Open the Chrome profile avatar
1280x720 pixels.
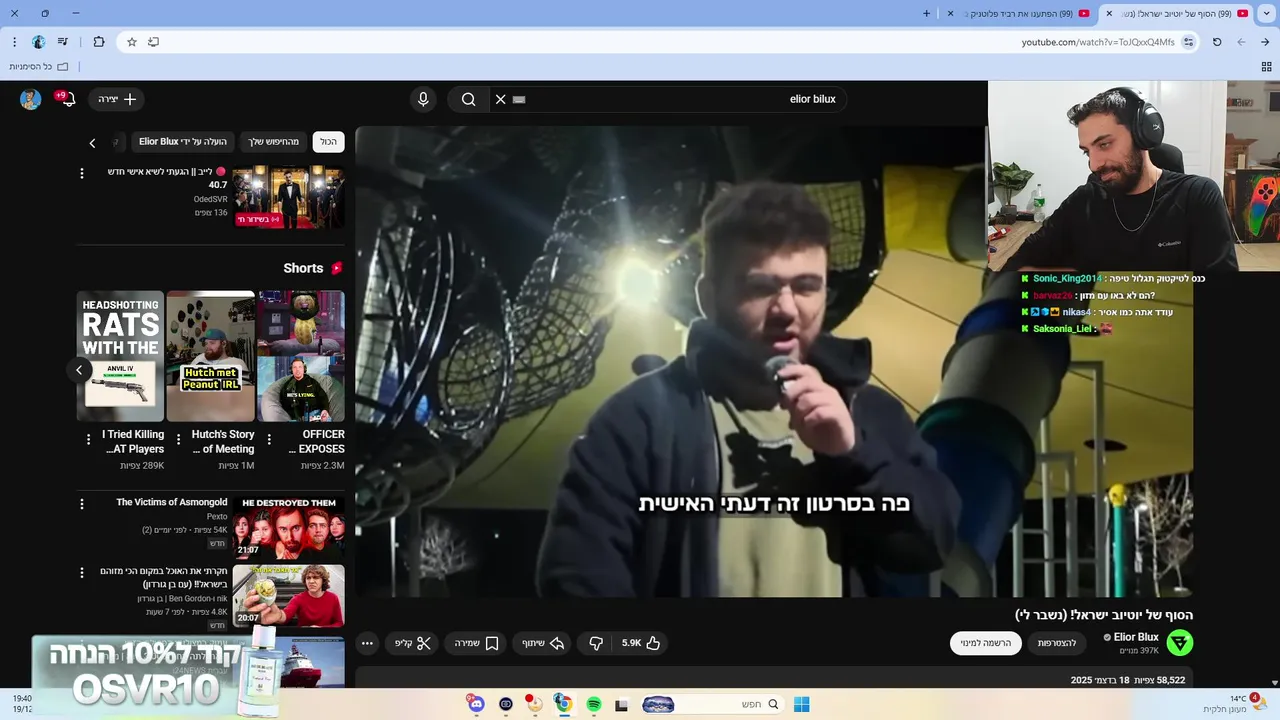point(39,42)
